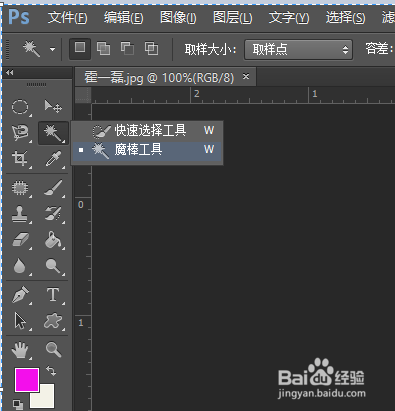Select the Move tool
Image resolution: width=395 pixels, height=411 pixels.
click(x=53, y=107)
